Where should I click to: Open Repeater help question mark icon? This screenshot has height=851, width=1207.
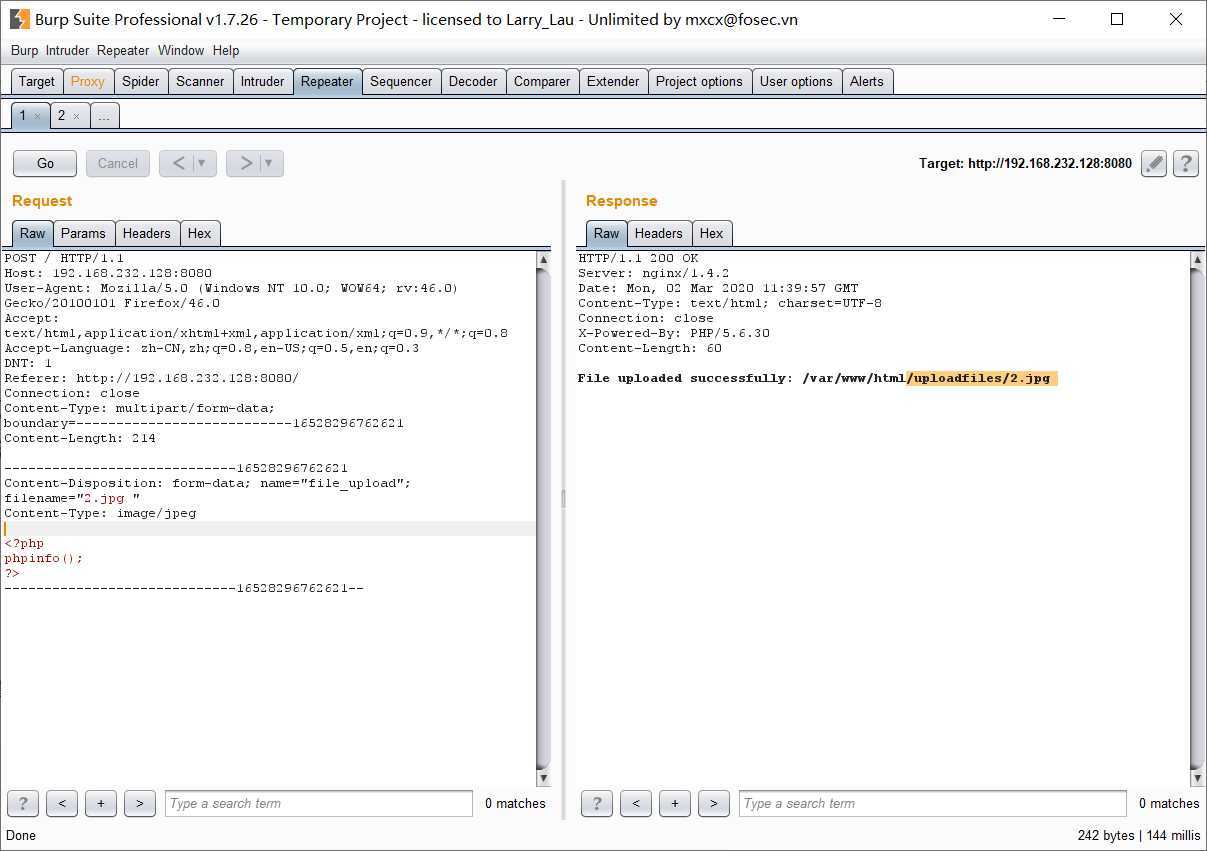[x=1186, y=163]
